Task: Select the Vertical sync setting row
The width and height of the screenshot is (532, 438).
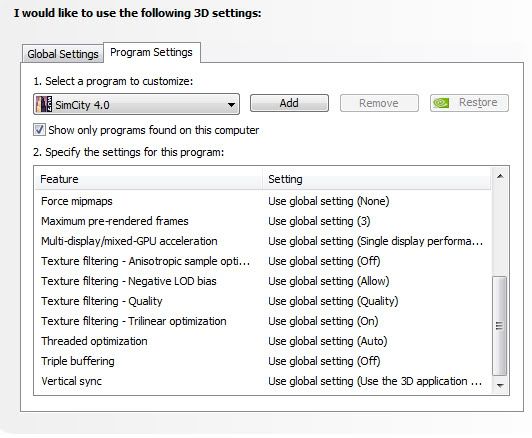Action: [262, 381]
